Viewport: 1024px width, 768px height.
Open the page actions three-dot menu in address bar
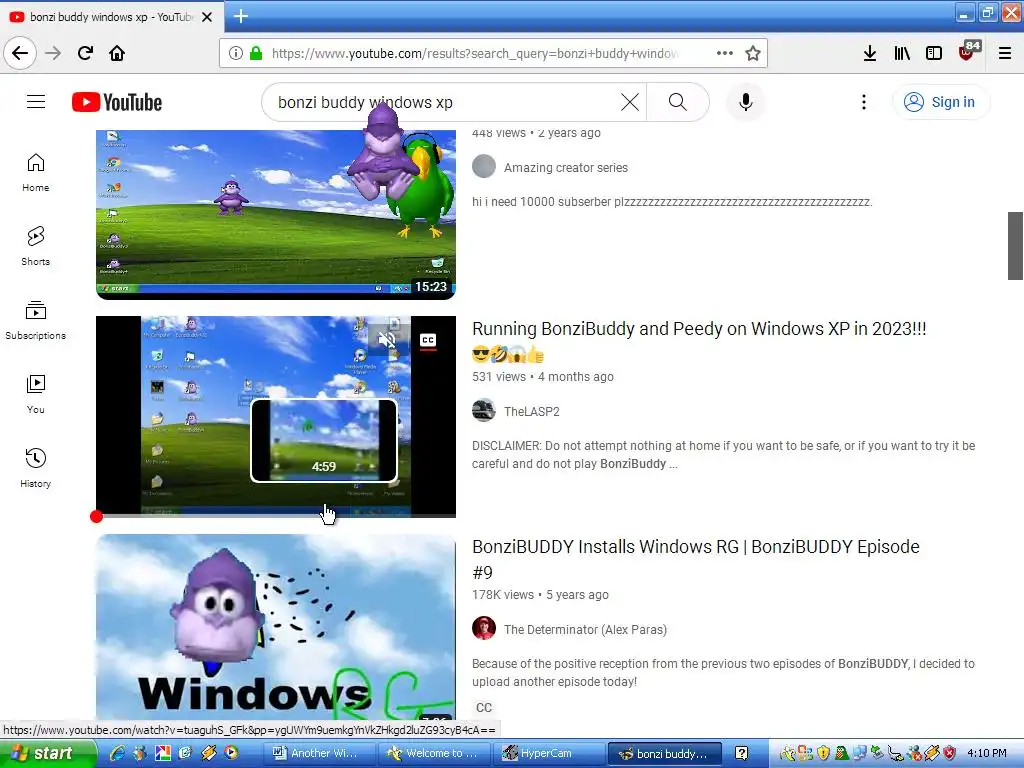coord(725,53)
